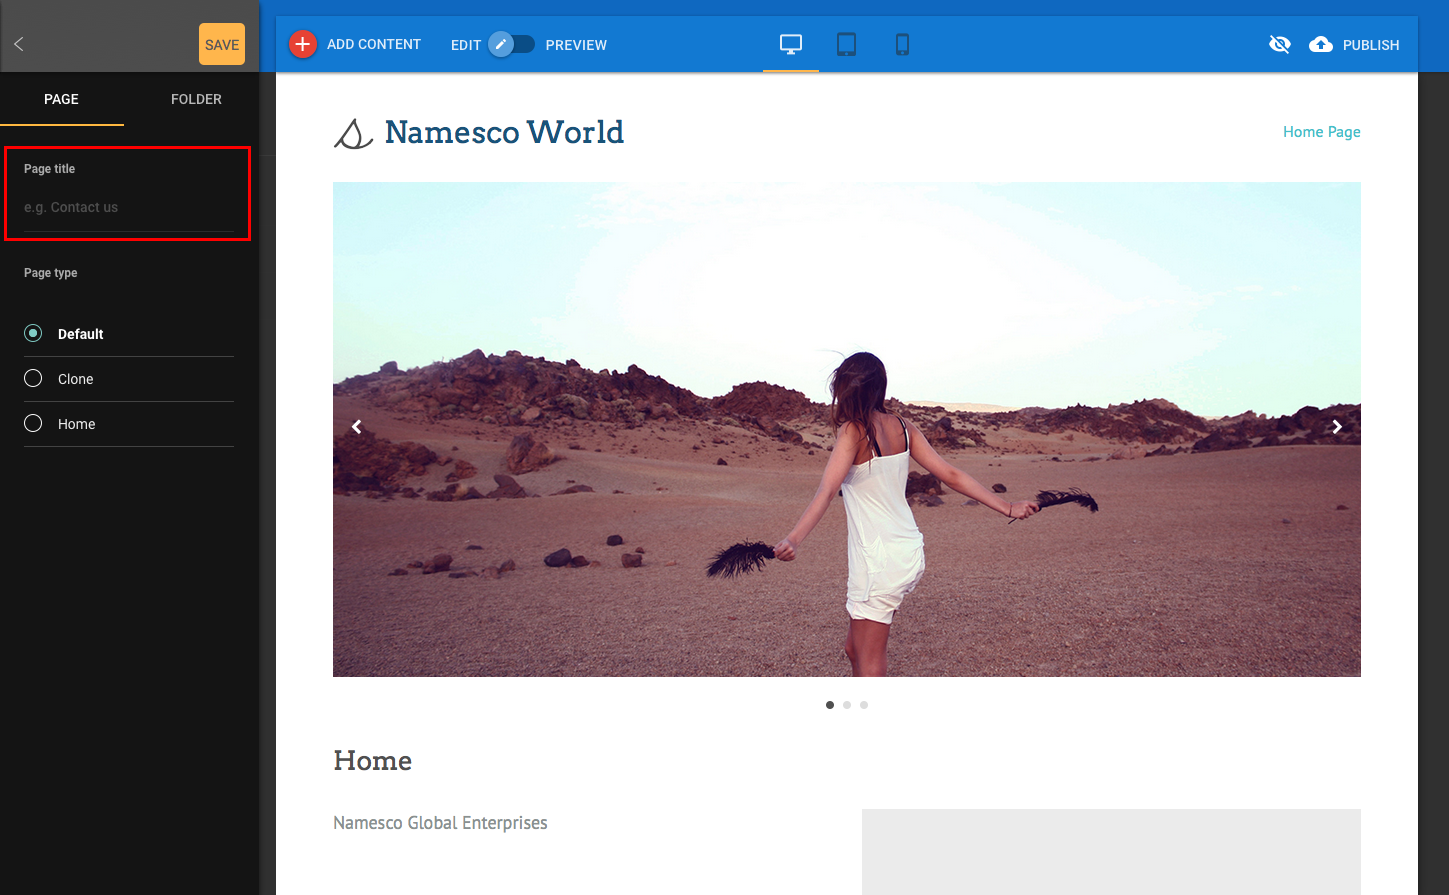Jump to second slider dot
This screenshot has height=895, width=1449.
pos(847,705)
